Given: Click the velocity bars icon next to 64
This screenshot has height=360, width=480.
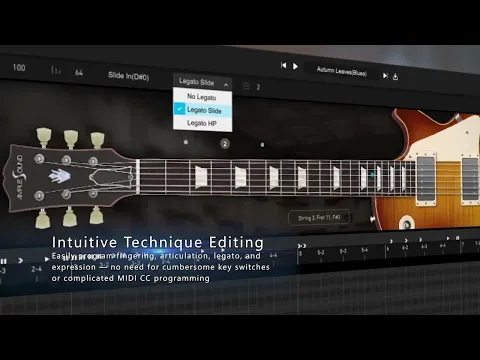Looking at the screenshot, I should point(56,70).
